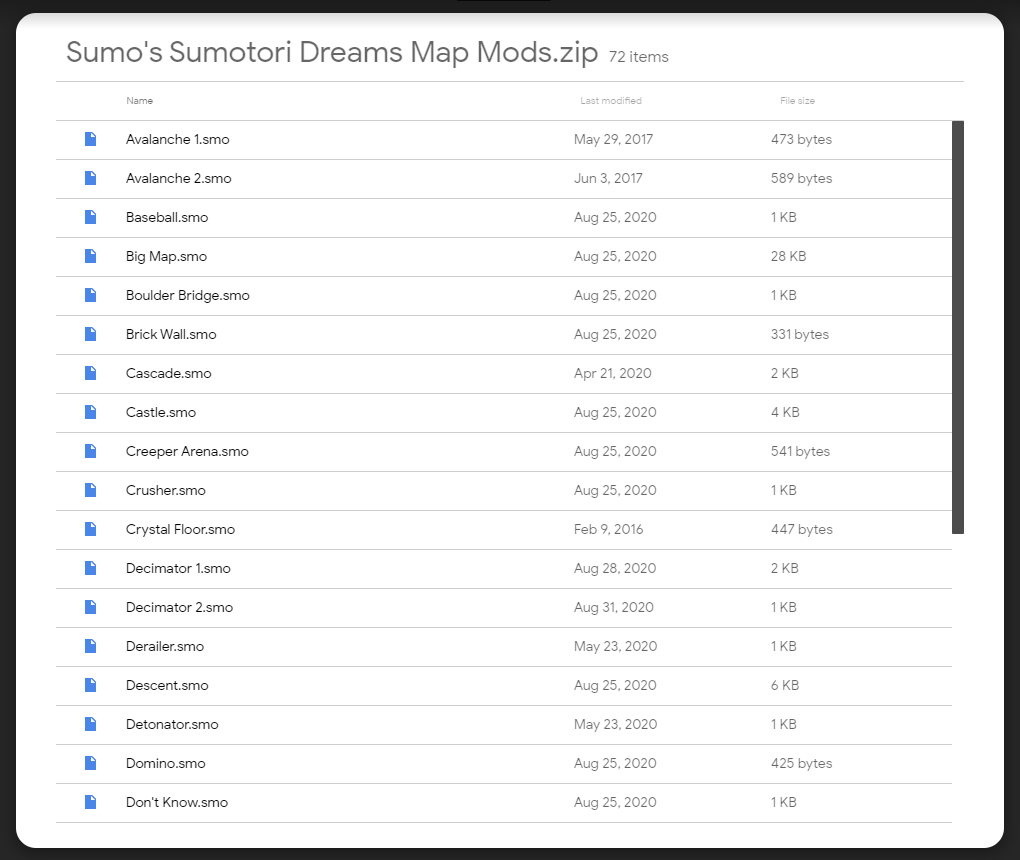The image size is (1020, 860).
Task: Open the Detonator.smo file name
Action: pos(172,724)
